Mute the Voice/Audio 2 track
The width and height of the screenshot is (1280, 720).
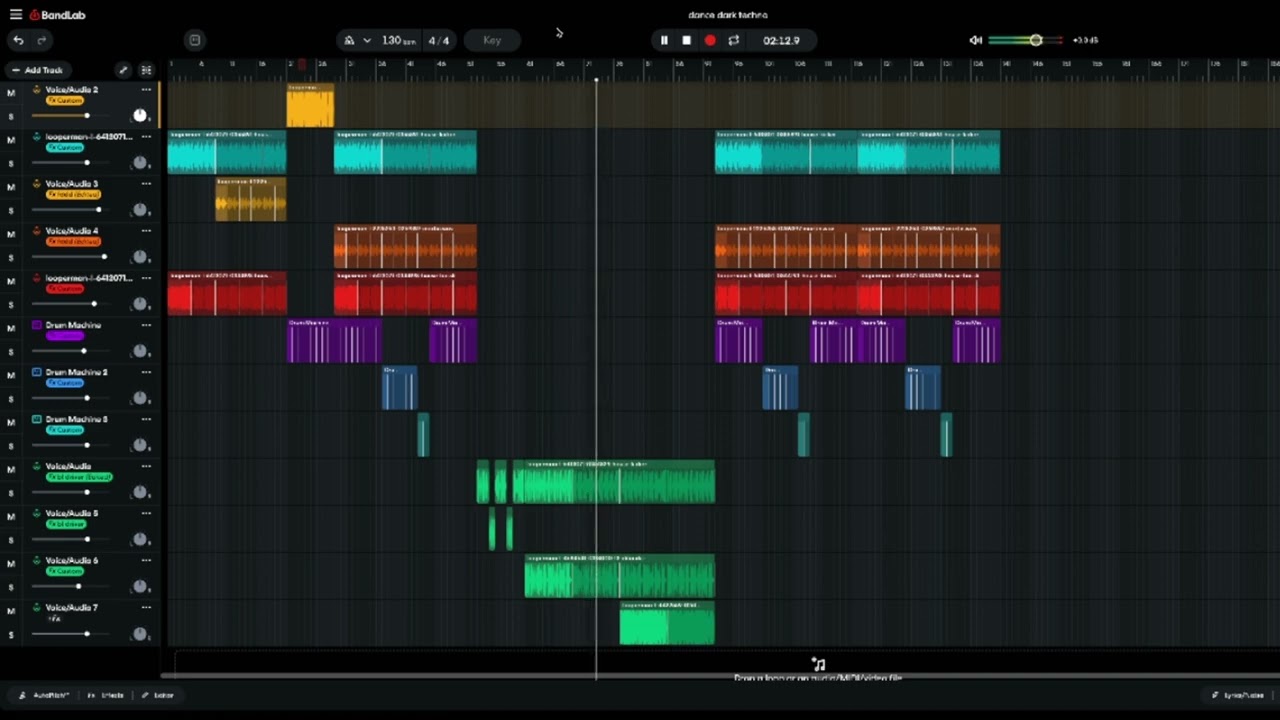(x=11, y=93)
